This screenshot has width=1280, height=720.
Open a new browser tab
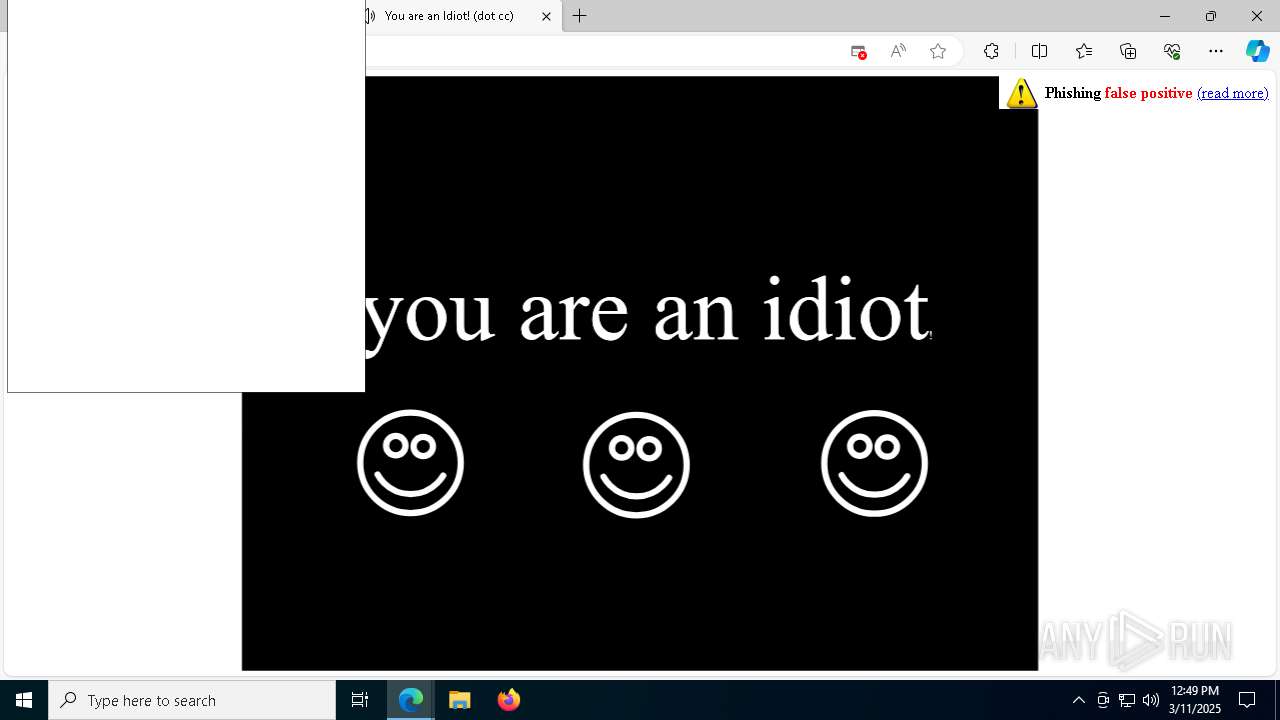pyautogui.click(x=580, y=16)
